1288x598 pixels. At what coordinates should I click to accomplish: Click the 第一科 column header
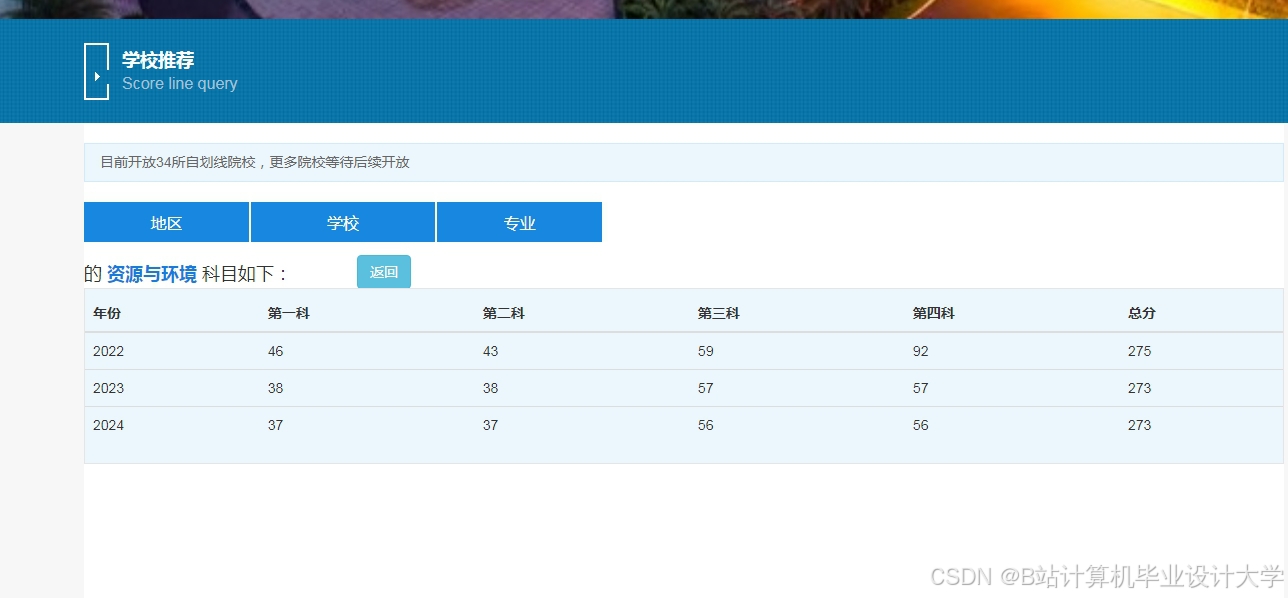click(289, 313)
